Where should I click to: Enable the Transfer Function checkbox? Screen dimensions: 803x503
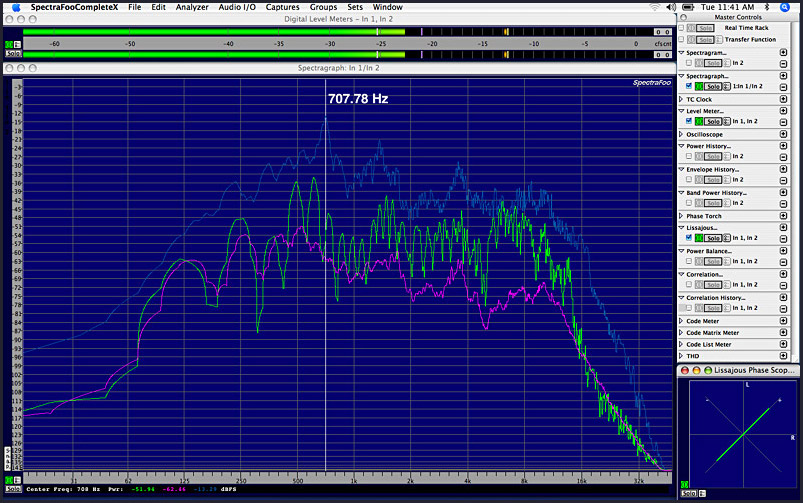click(681, 39)
